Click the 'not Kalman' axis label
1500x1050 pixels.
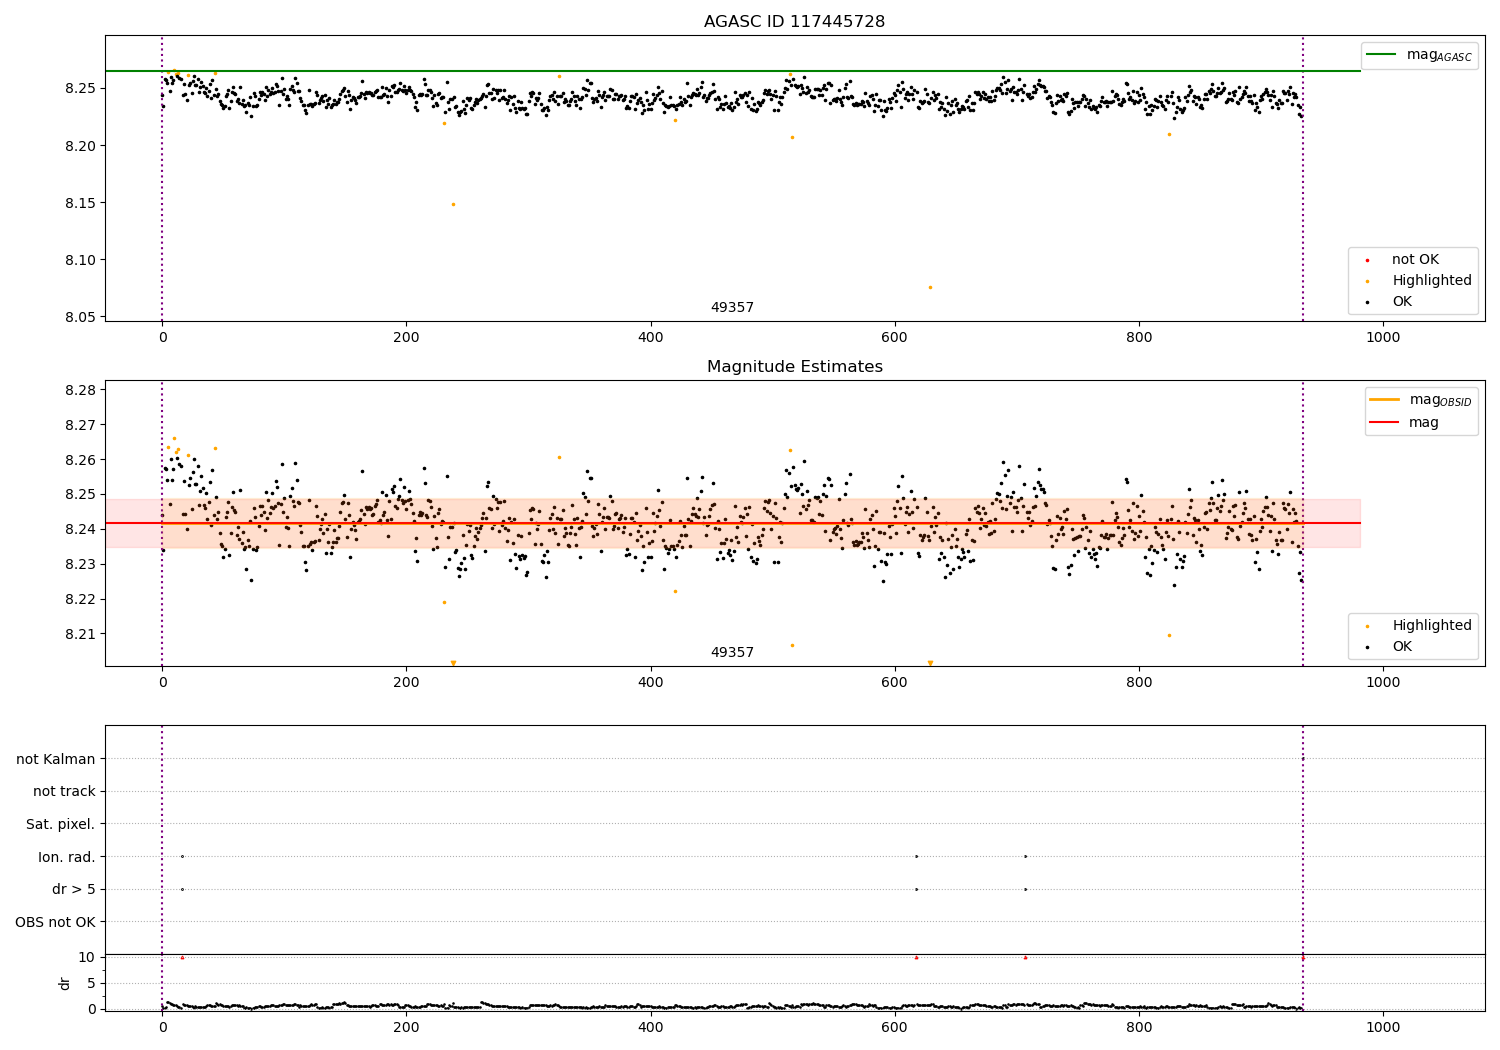(56, 759)
